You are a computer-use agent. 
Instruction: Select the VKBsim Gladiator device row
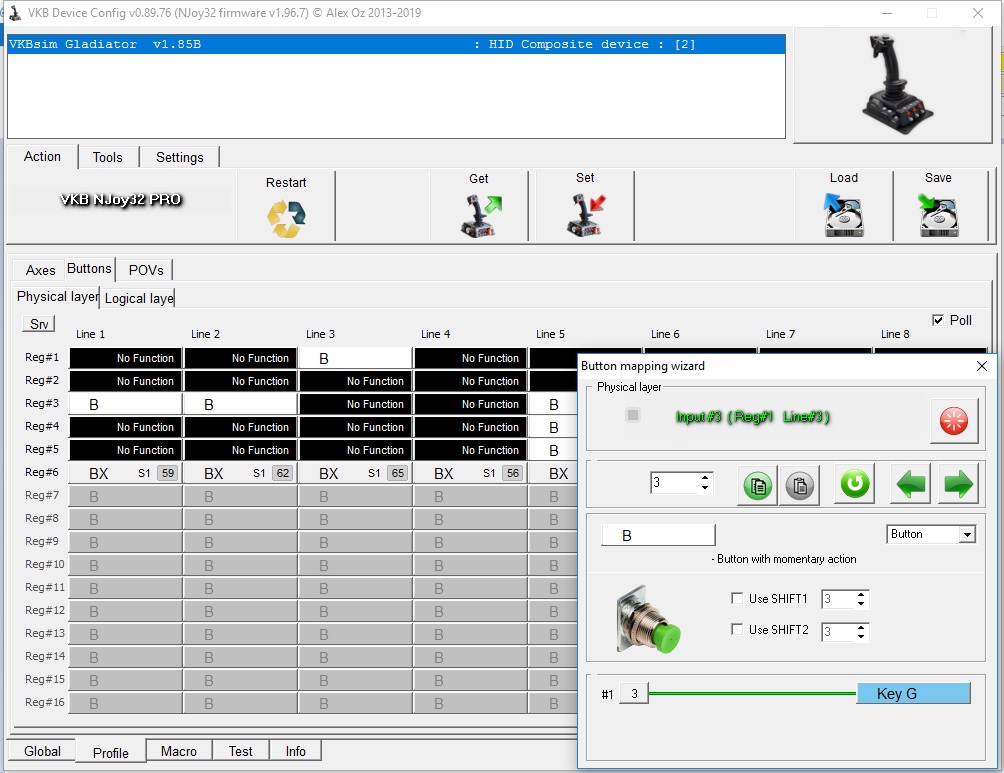click(396, 44)
